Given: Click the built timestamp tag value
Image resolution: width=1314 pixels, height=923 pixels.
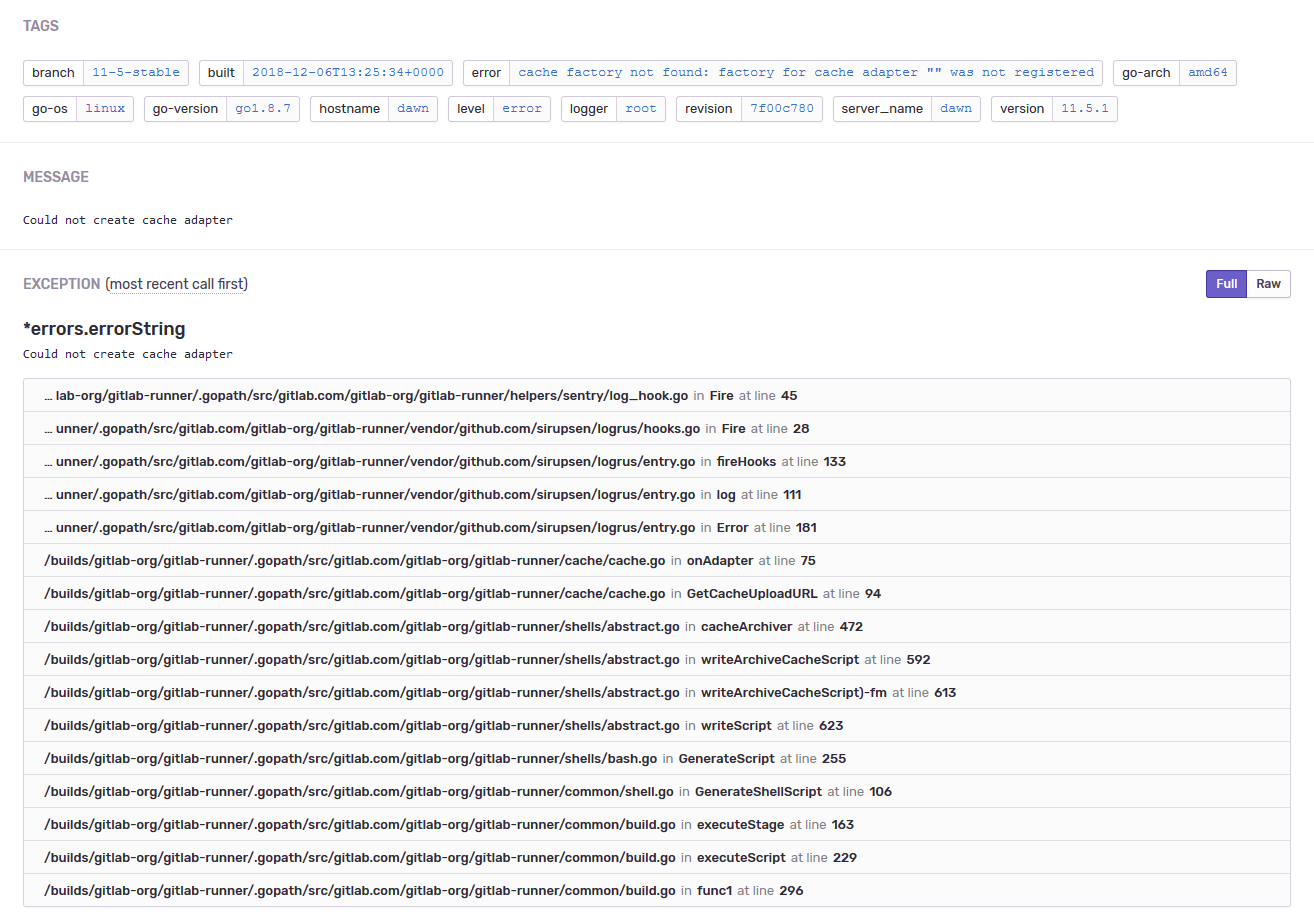Looking at the screenshot, I should click(348, 73).
